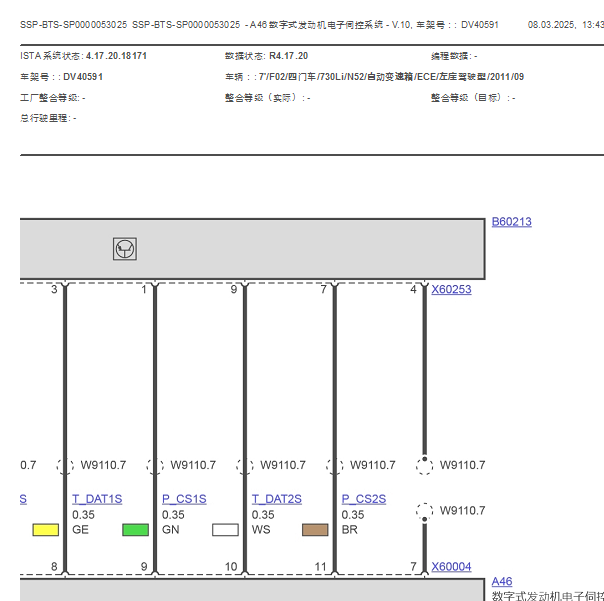This screenshot has width=604, height=601.
Task: Select the vehicle description '7'/F02/四门车/730Li' line
Action: click(x=374, y=77)
